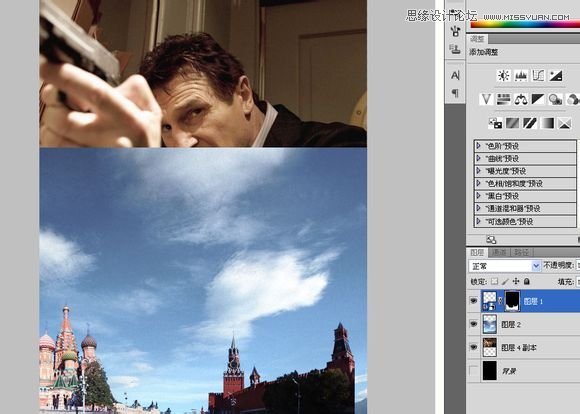Viewport: 580px width, 414px height.
Task: Select layer named 背景
Action: point(509,371)
